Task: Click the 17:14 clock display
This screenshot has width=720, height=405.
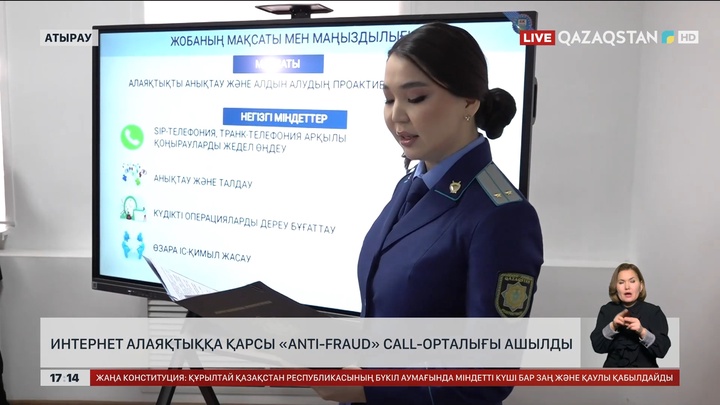Action: pos(65,378)
